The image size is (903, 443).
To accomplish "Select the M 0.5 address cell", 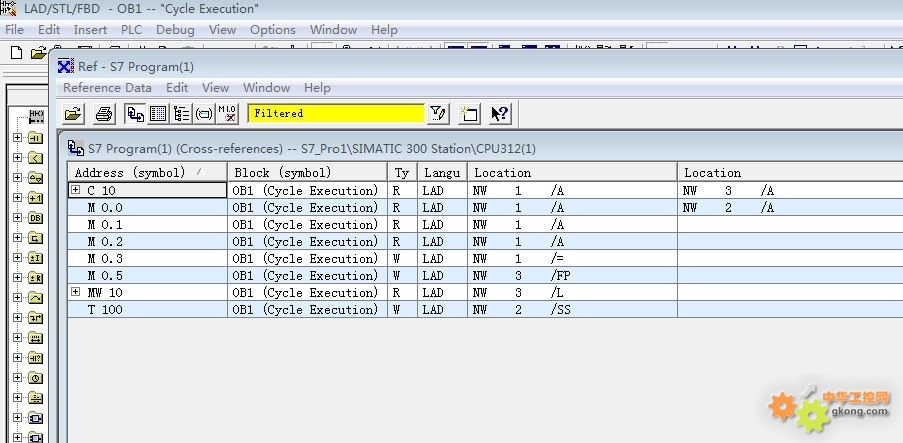I will pyautogui.click(x=147, y=275).
